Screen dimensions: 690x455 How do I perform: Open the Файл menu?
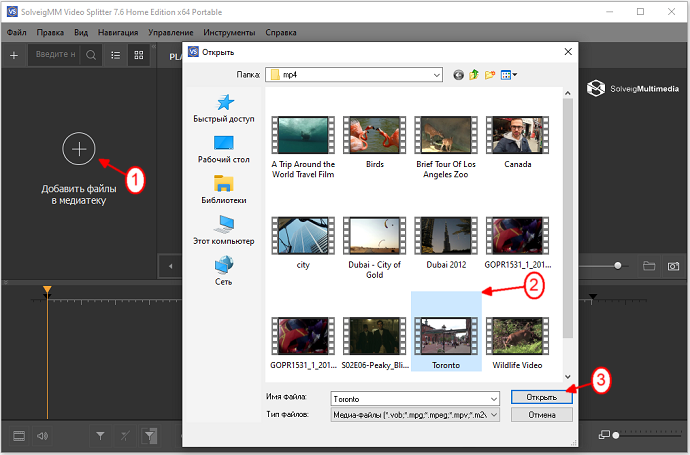coord(17,33)
